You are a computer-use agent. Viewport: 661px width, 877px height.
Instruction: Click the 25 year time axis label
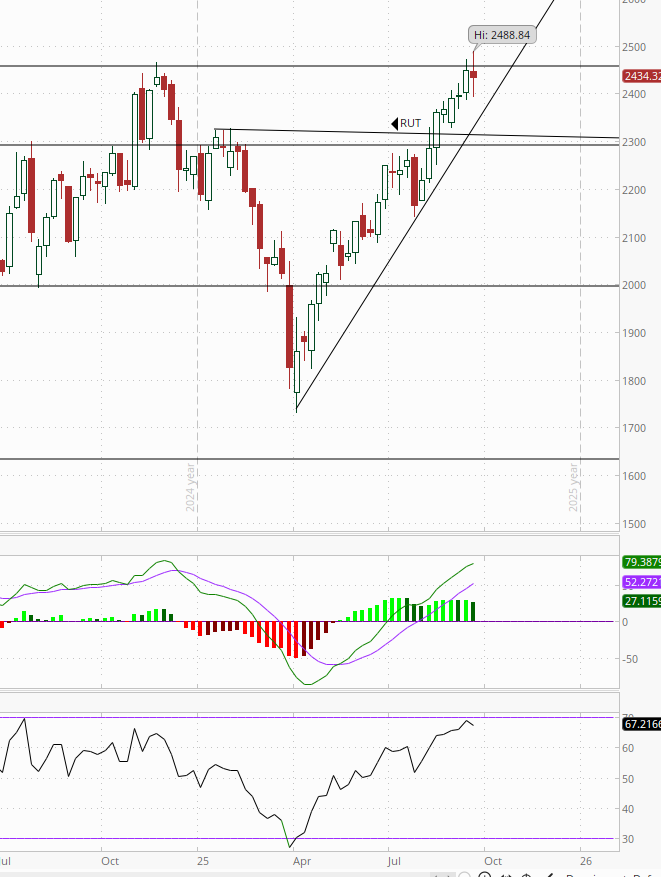pyautogui.click(x=202, y=861)
